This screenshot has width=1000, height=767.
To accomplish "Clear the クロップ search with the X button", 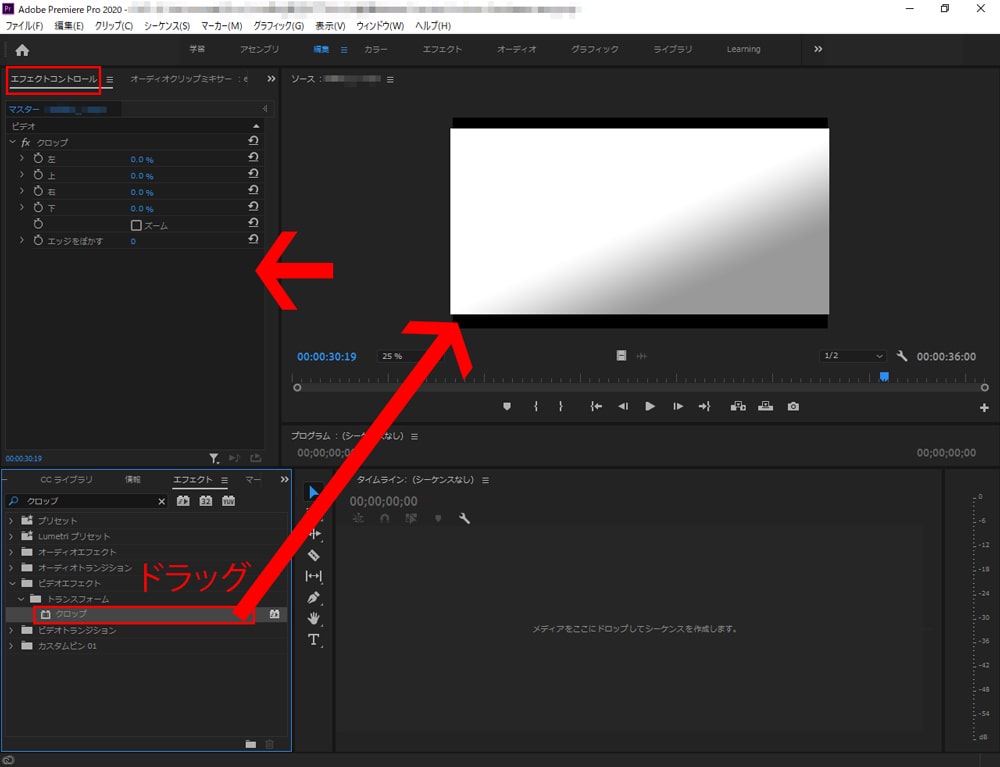I will click(160, 500).
